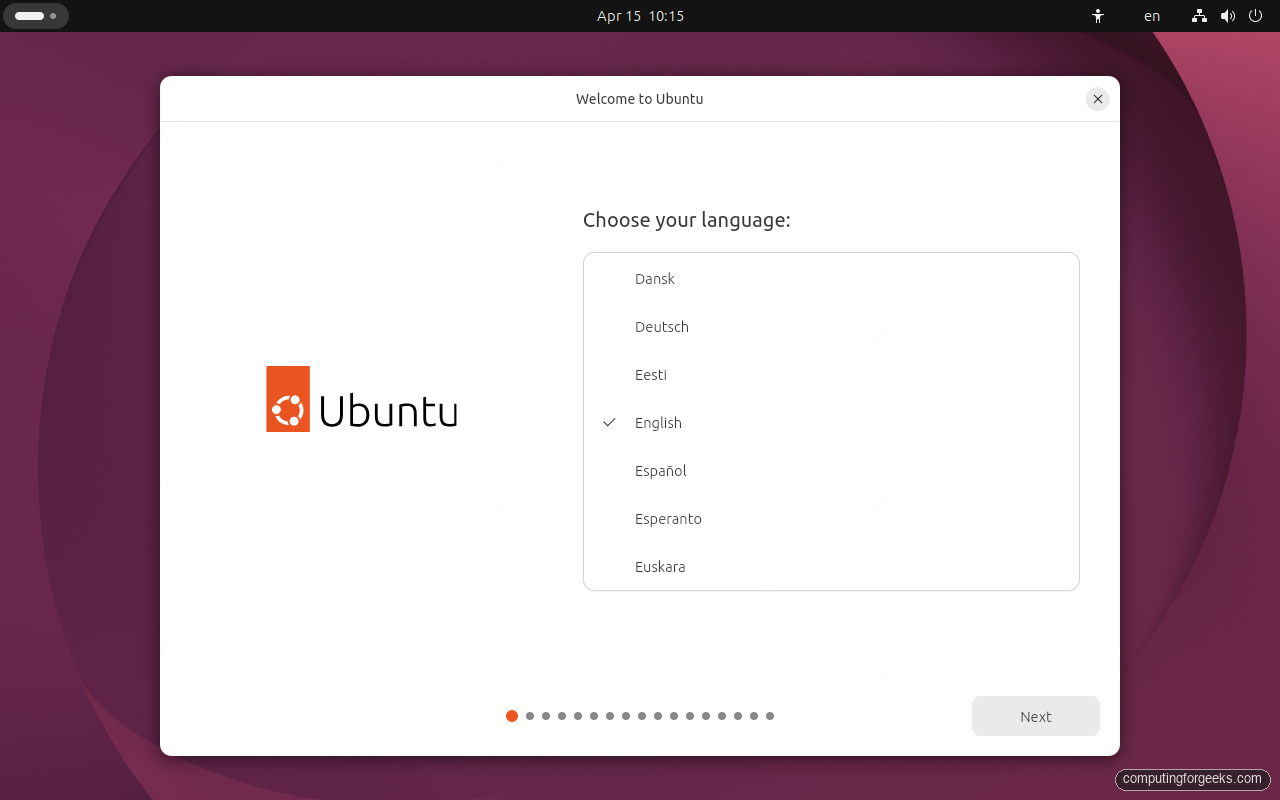Open the date and time menu
The image size is (1280, 800).
tap(640, 16)
